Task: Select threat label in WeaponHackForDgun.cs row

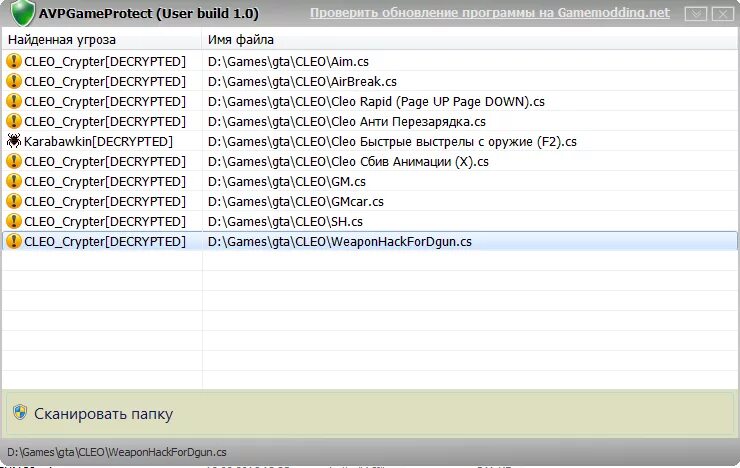Action: point(105,242)
